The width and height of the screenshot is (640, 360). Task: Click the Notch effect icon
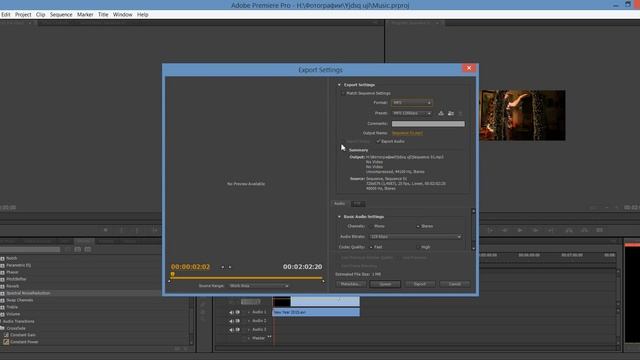pos(2,258)
